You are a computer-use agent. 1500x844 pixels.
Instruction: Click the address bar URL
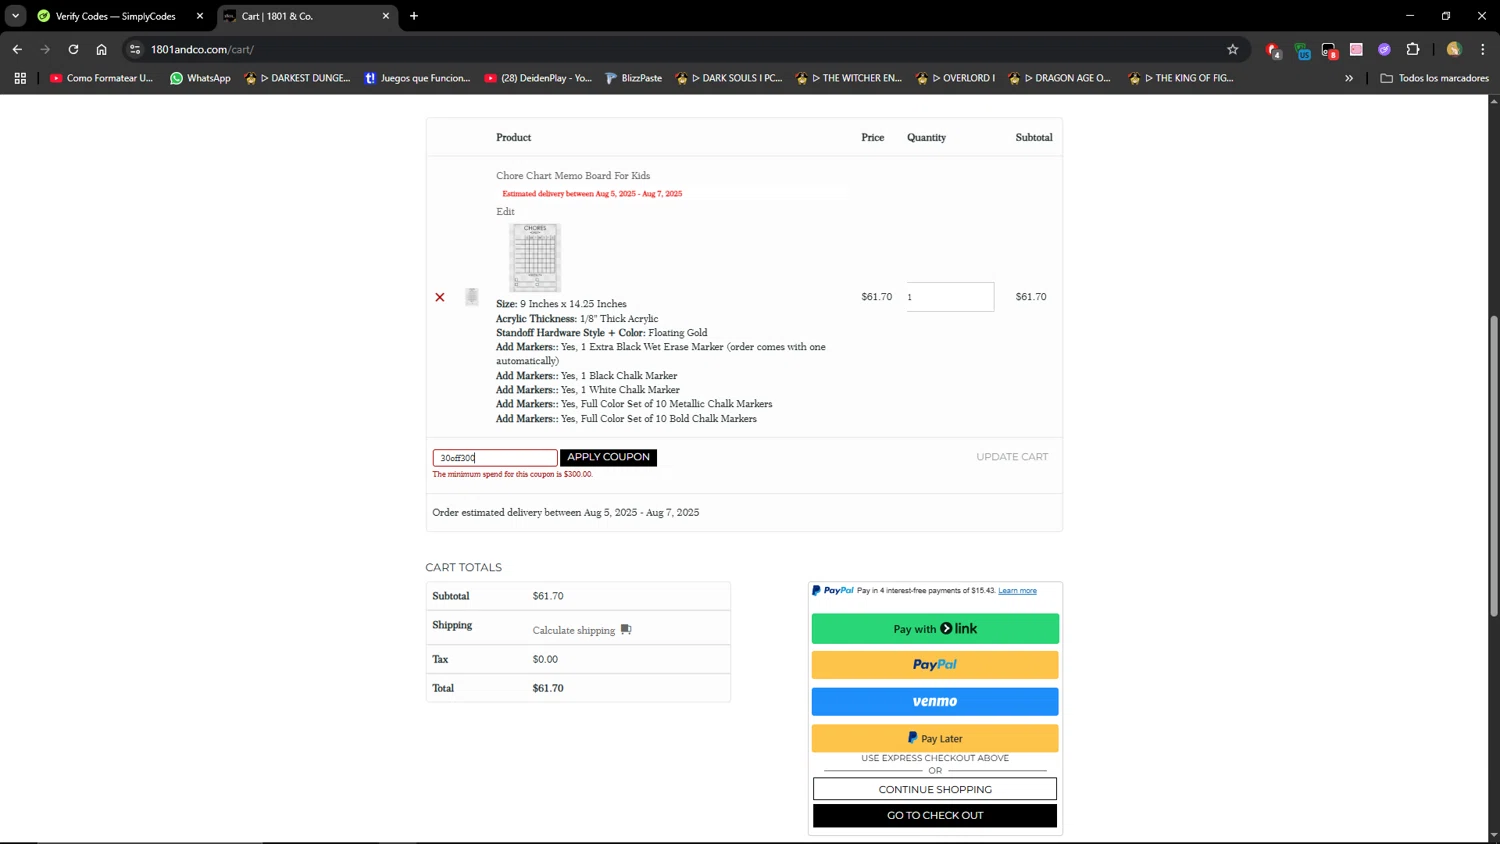click(202, 49)
